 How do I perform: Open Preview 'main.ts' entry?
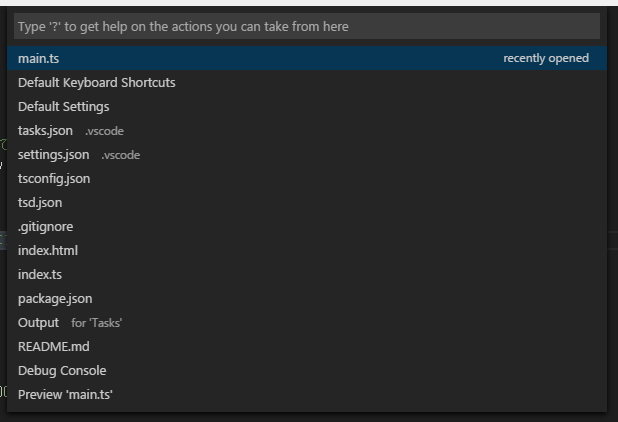coord(307,395)
